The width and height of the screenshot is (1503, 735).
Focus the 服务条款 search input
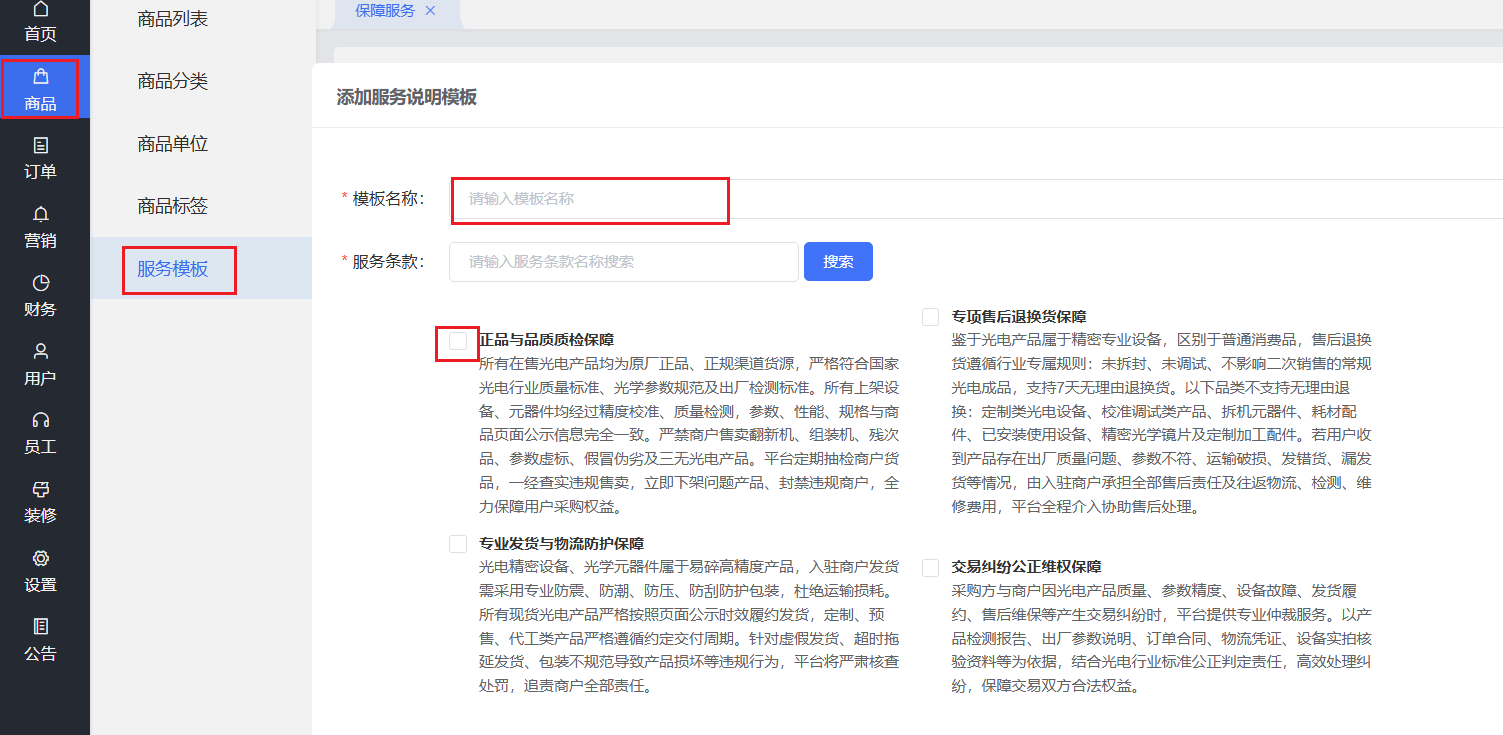click(624, 262)
